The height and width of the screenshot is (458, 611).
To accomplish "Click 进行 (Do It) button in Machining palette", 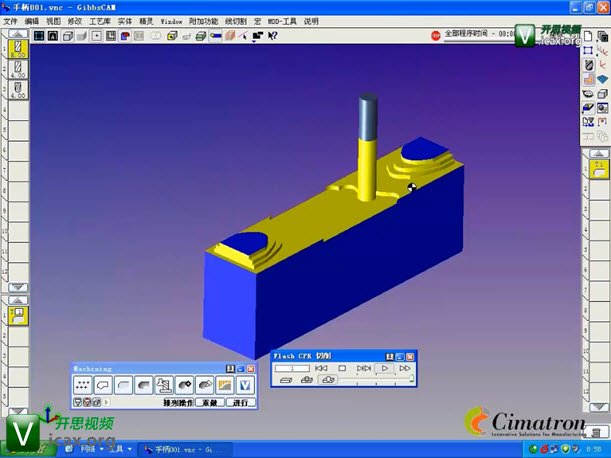I will tap(240, 403).
